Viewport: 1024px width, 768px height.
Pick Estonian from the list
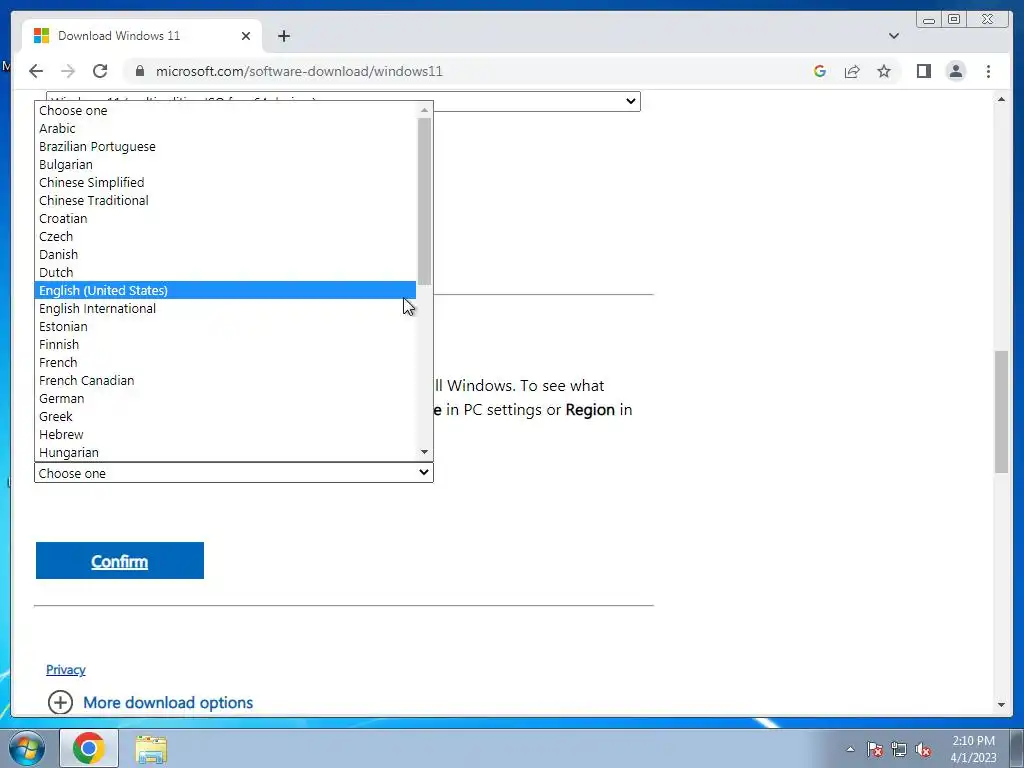(225, 327)
